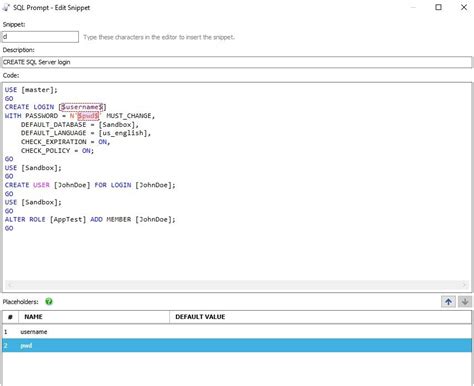Click the SQL Prompt window icon
The image size is (474, 386).
coord(6,7)
